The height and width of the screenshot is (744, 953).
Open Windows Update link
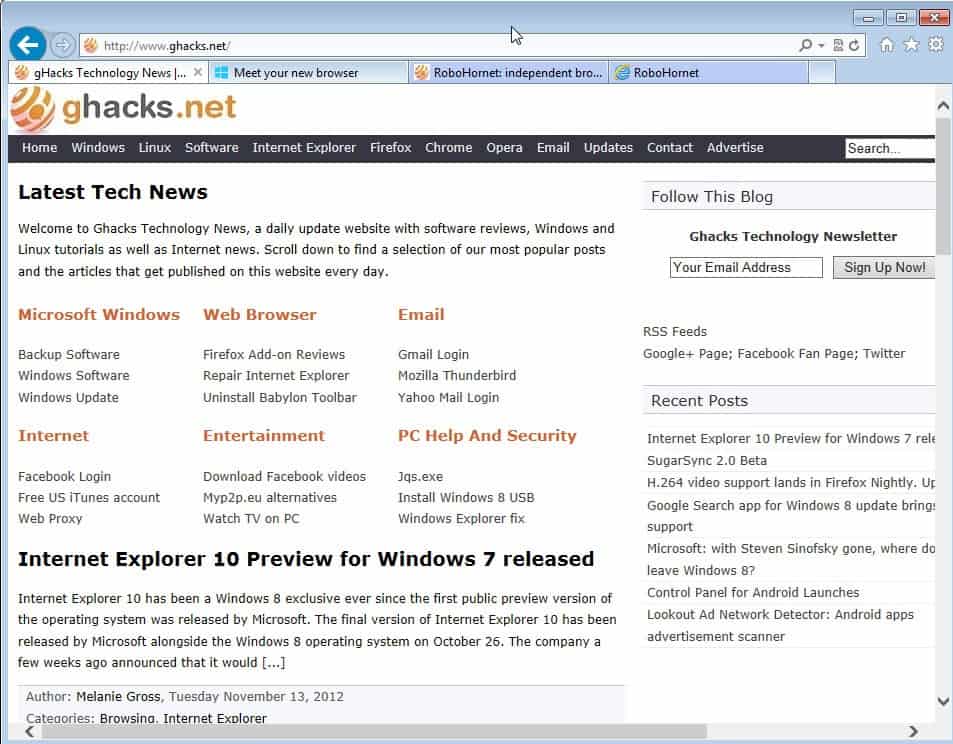(x=68, y=398)
